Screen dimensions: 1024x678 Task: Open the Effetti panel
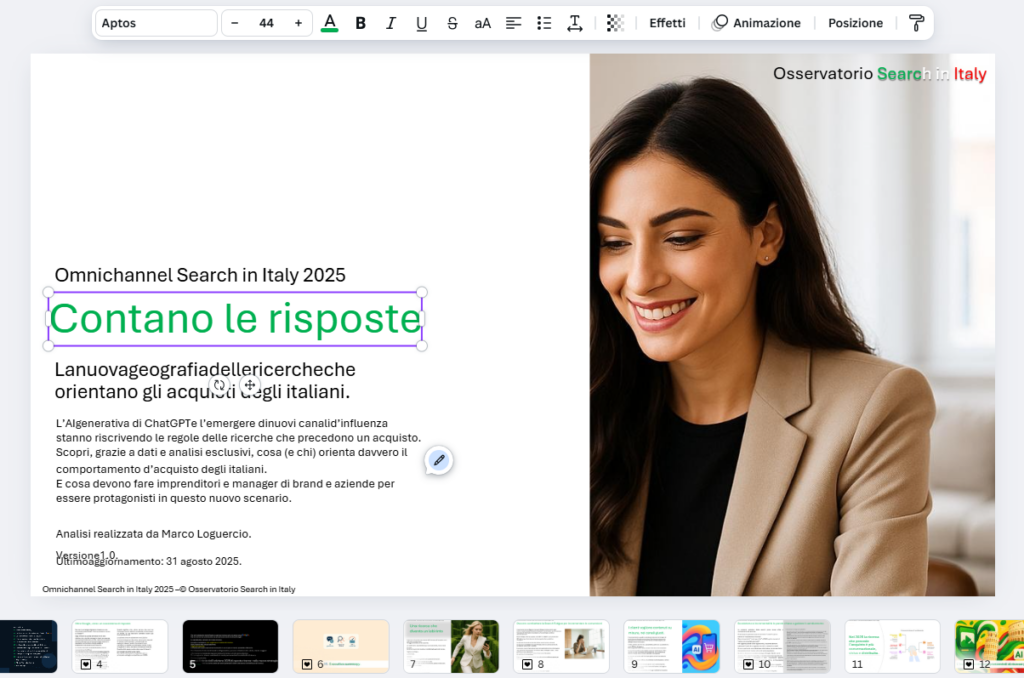click(667, 22)
